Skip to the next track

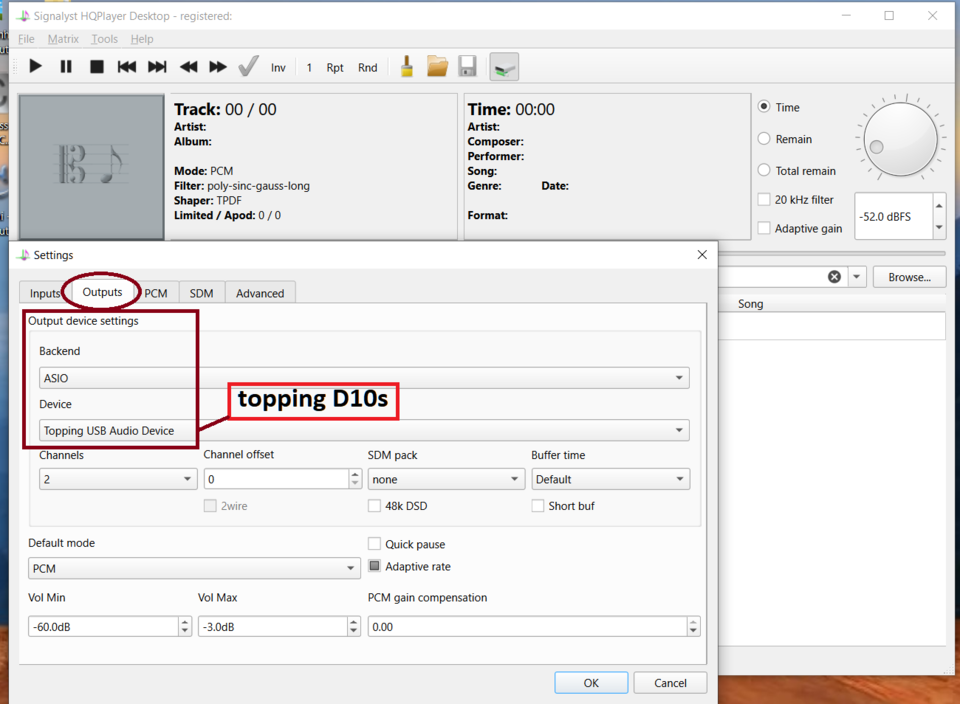157,66
